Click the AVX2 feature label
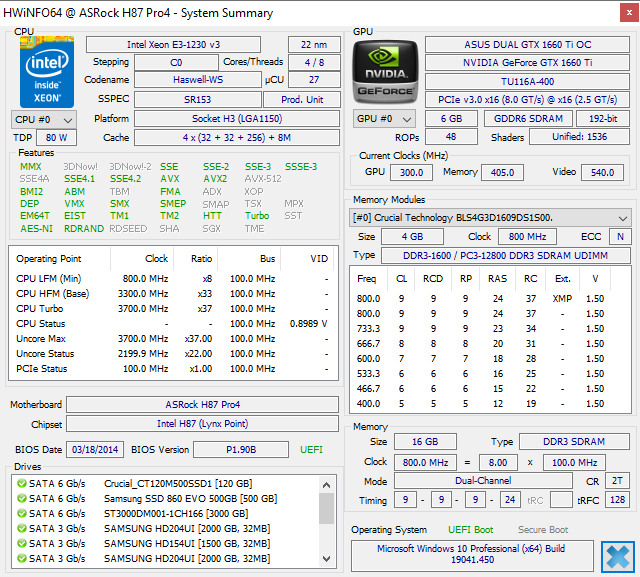Image resolution: width=640 pixels, height=577 pixels. click(x=215, y=179)
